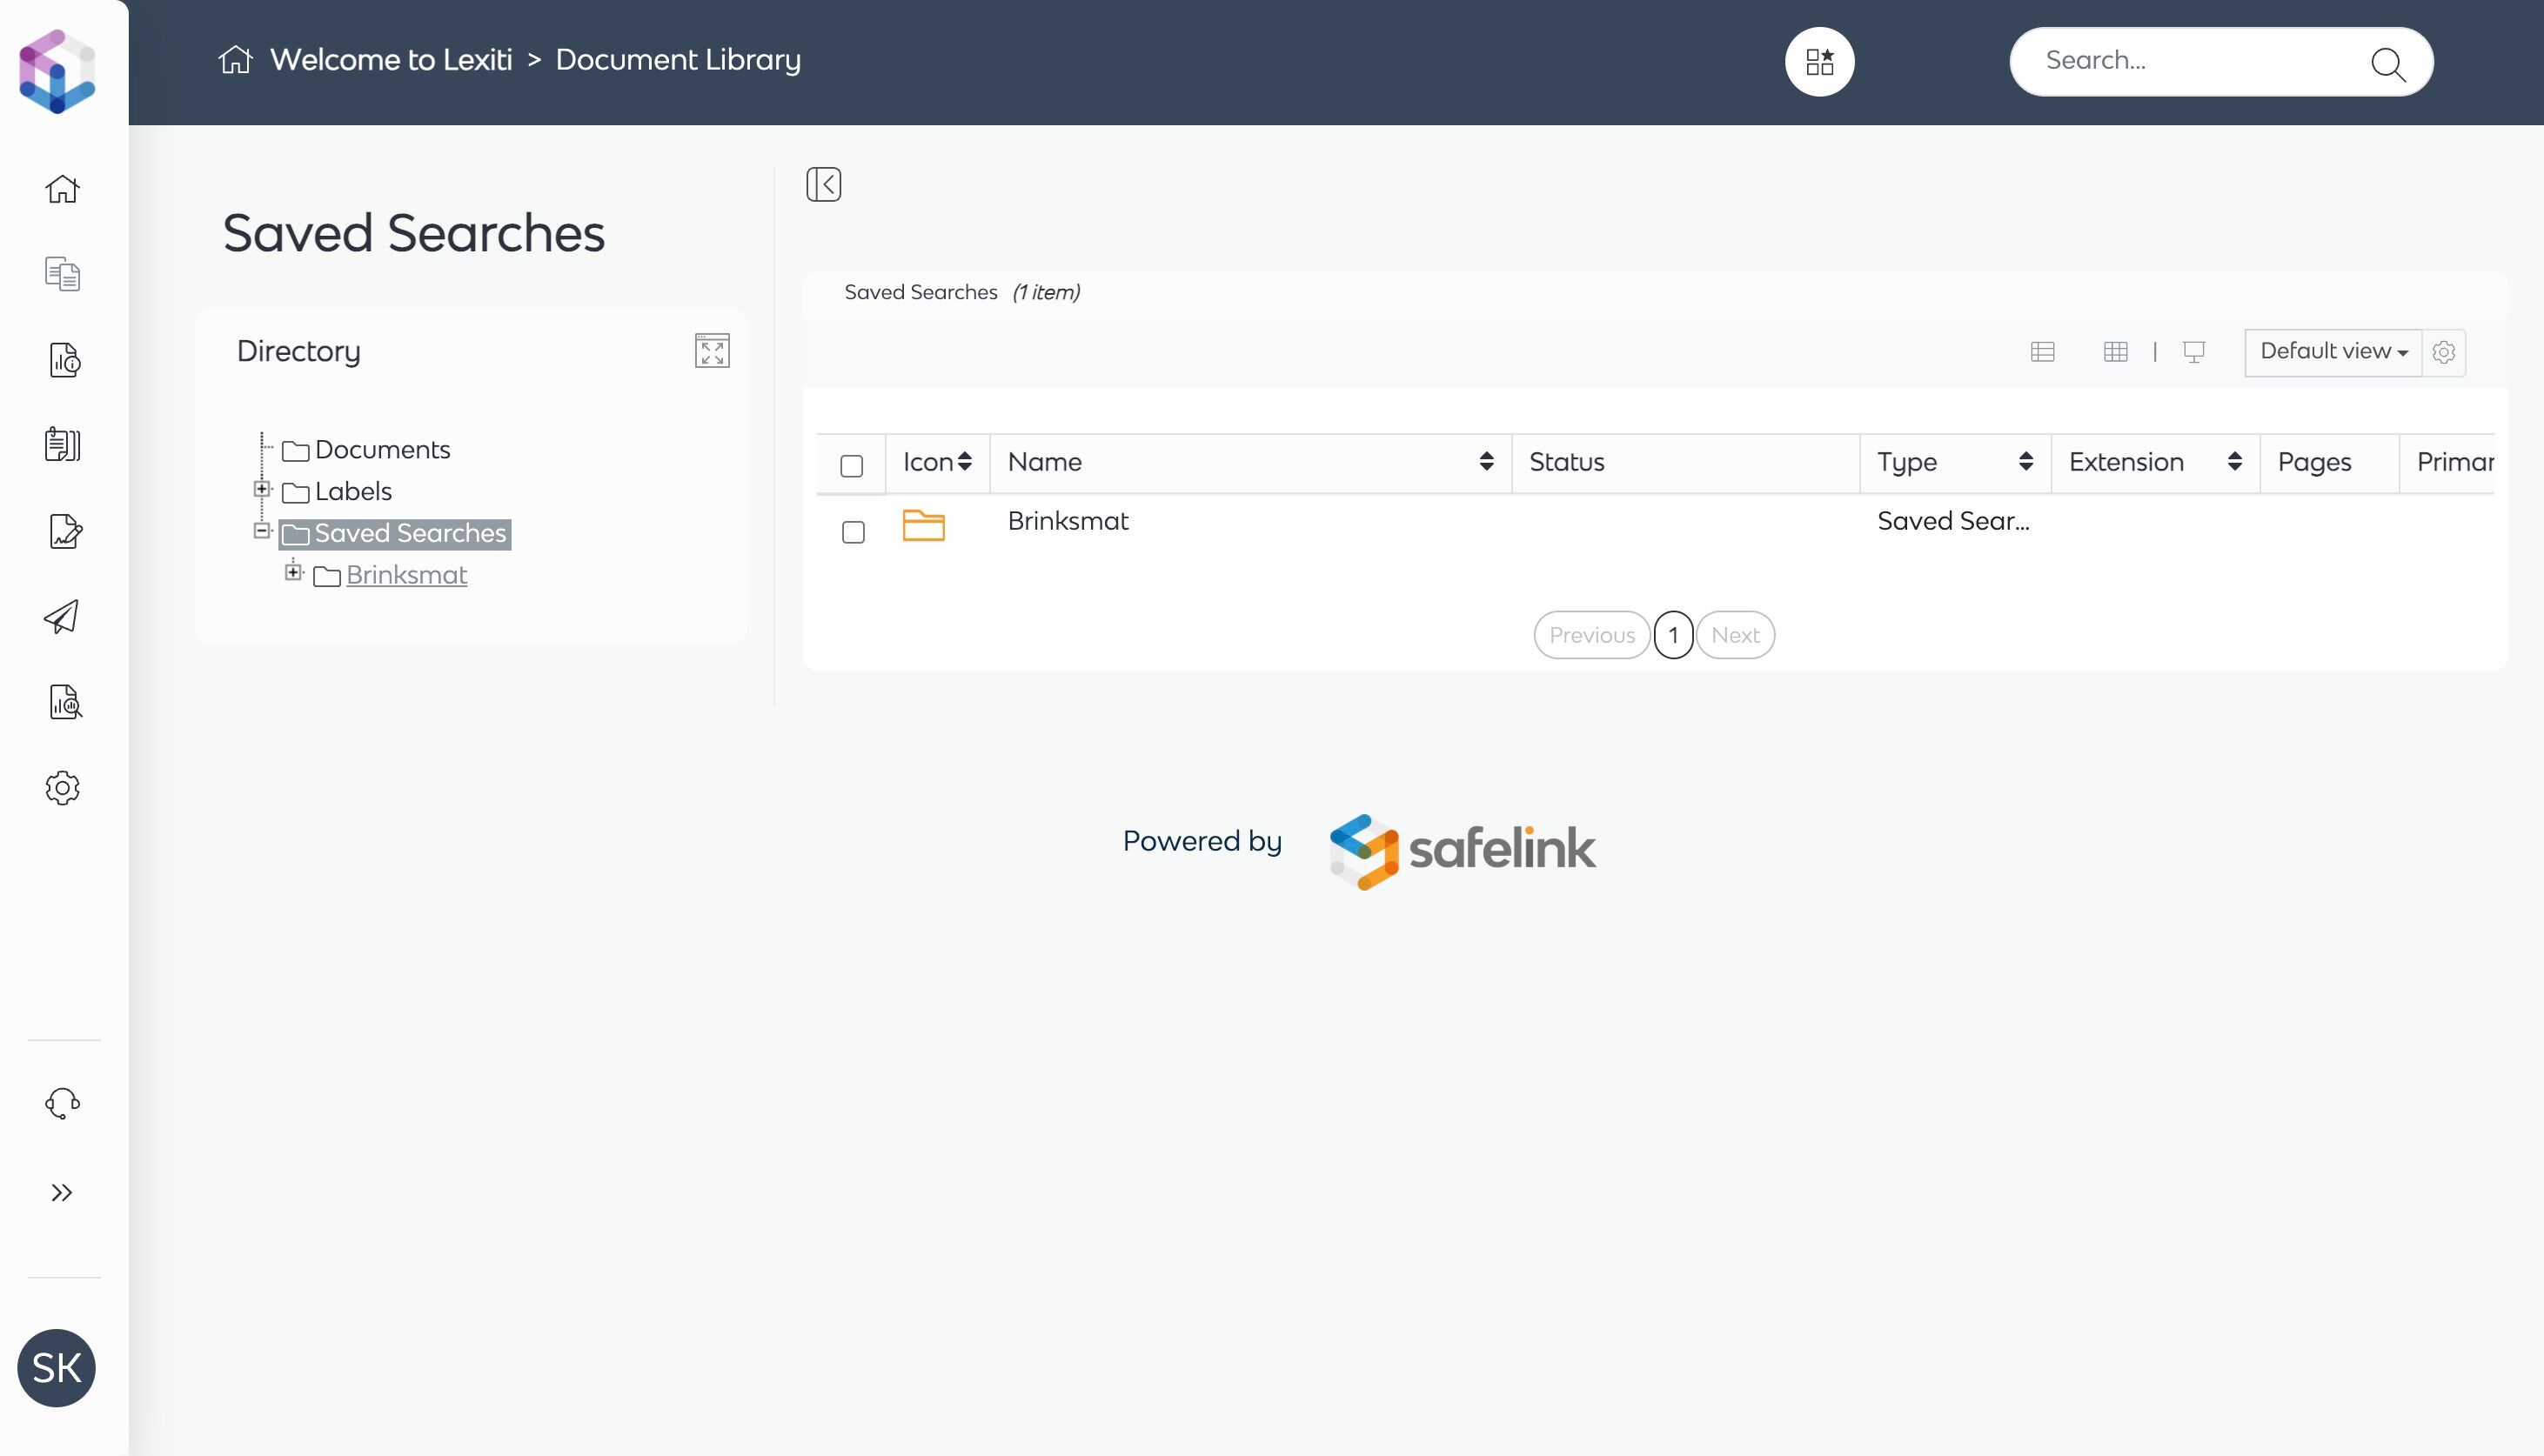Expand sidebar with double chevron icon

coord(62,1192)
